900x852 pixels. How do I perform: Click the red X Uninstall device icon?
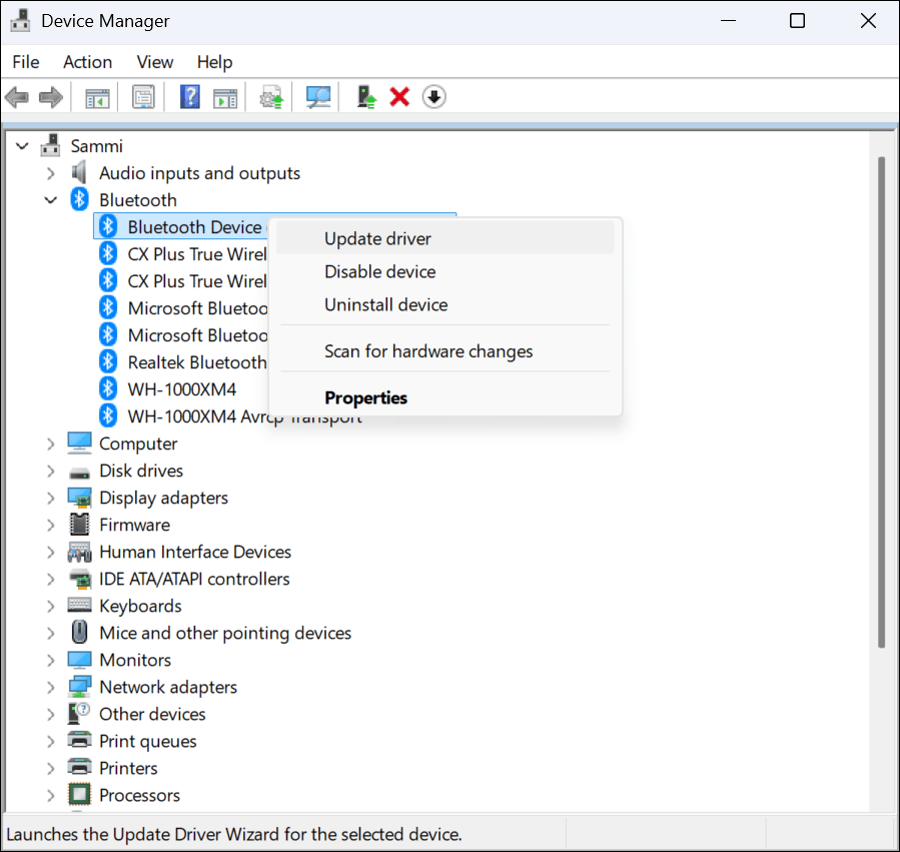[x=400, y=97]
